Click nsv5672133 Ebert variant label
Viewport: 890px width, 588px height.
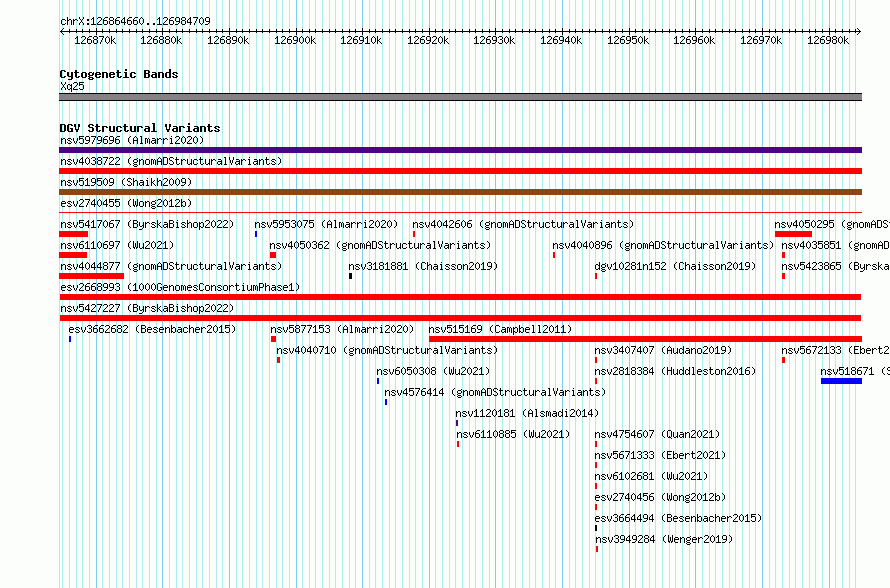(x=835, y=350)
